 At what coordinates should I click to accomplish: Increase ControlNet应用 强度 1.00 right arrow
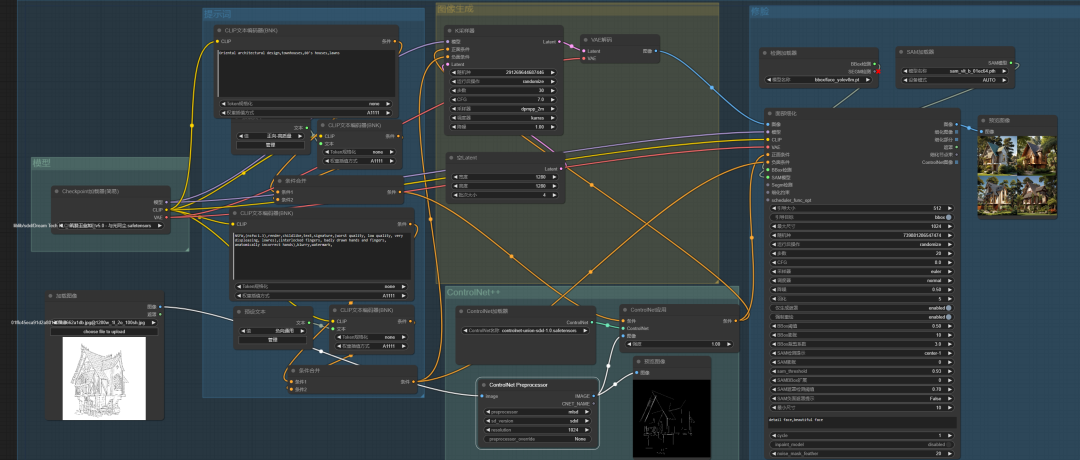730,343
